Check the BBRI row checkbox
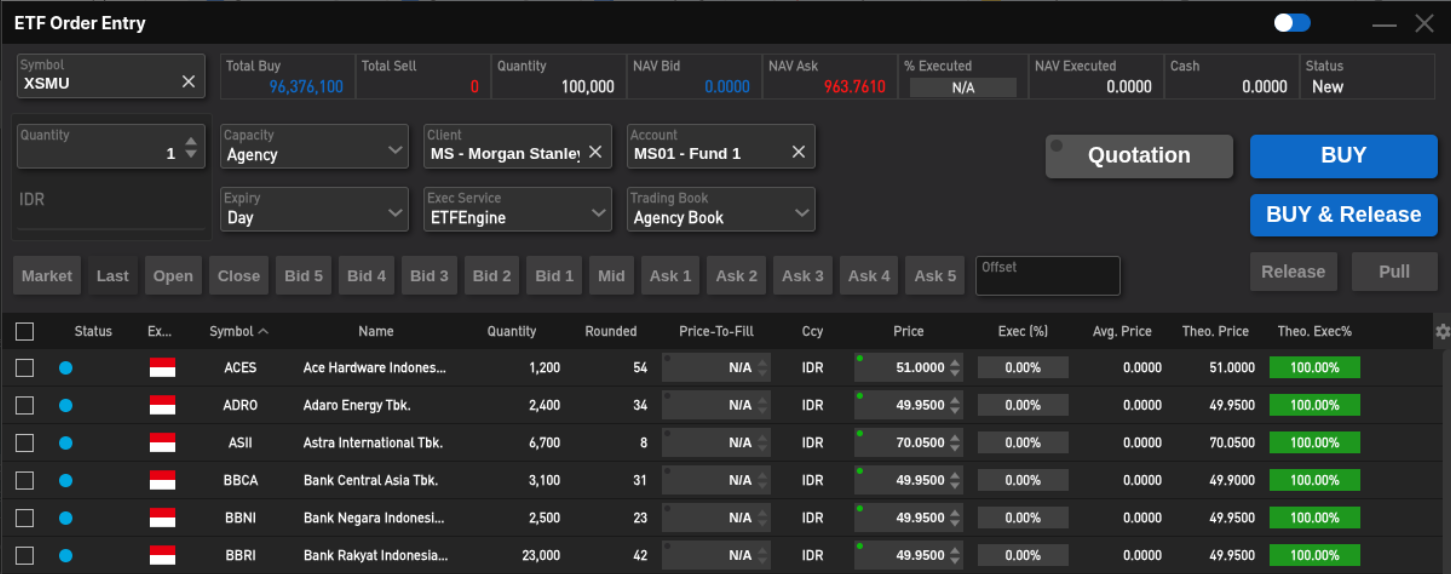 click(x=25, y=555)
